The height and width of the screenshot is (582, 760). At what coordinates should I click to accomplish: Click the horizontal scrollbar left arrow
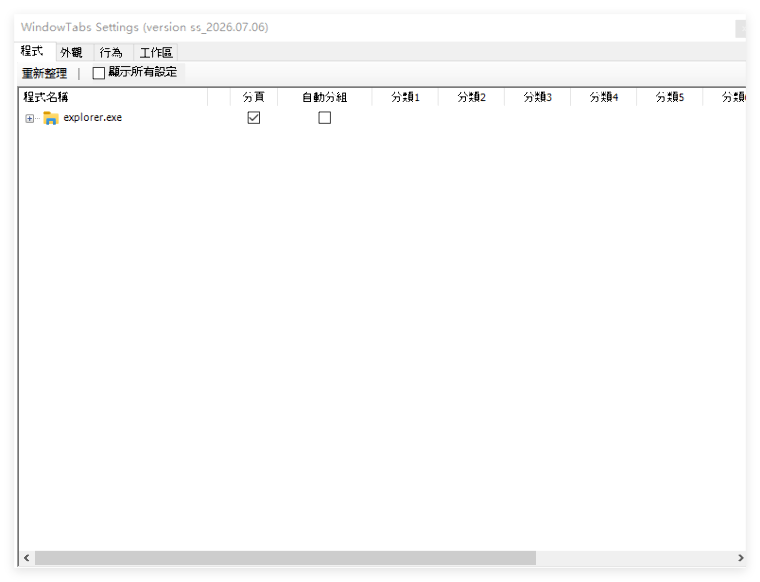27,558
